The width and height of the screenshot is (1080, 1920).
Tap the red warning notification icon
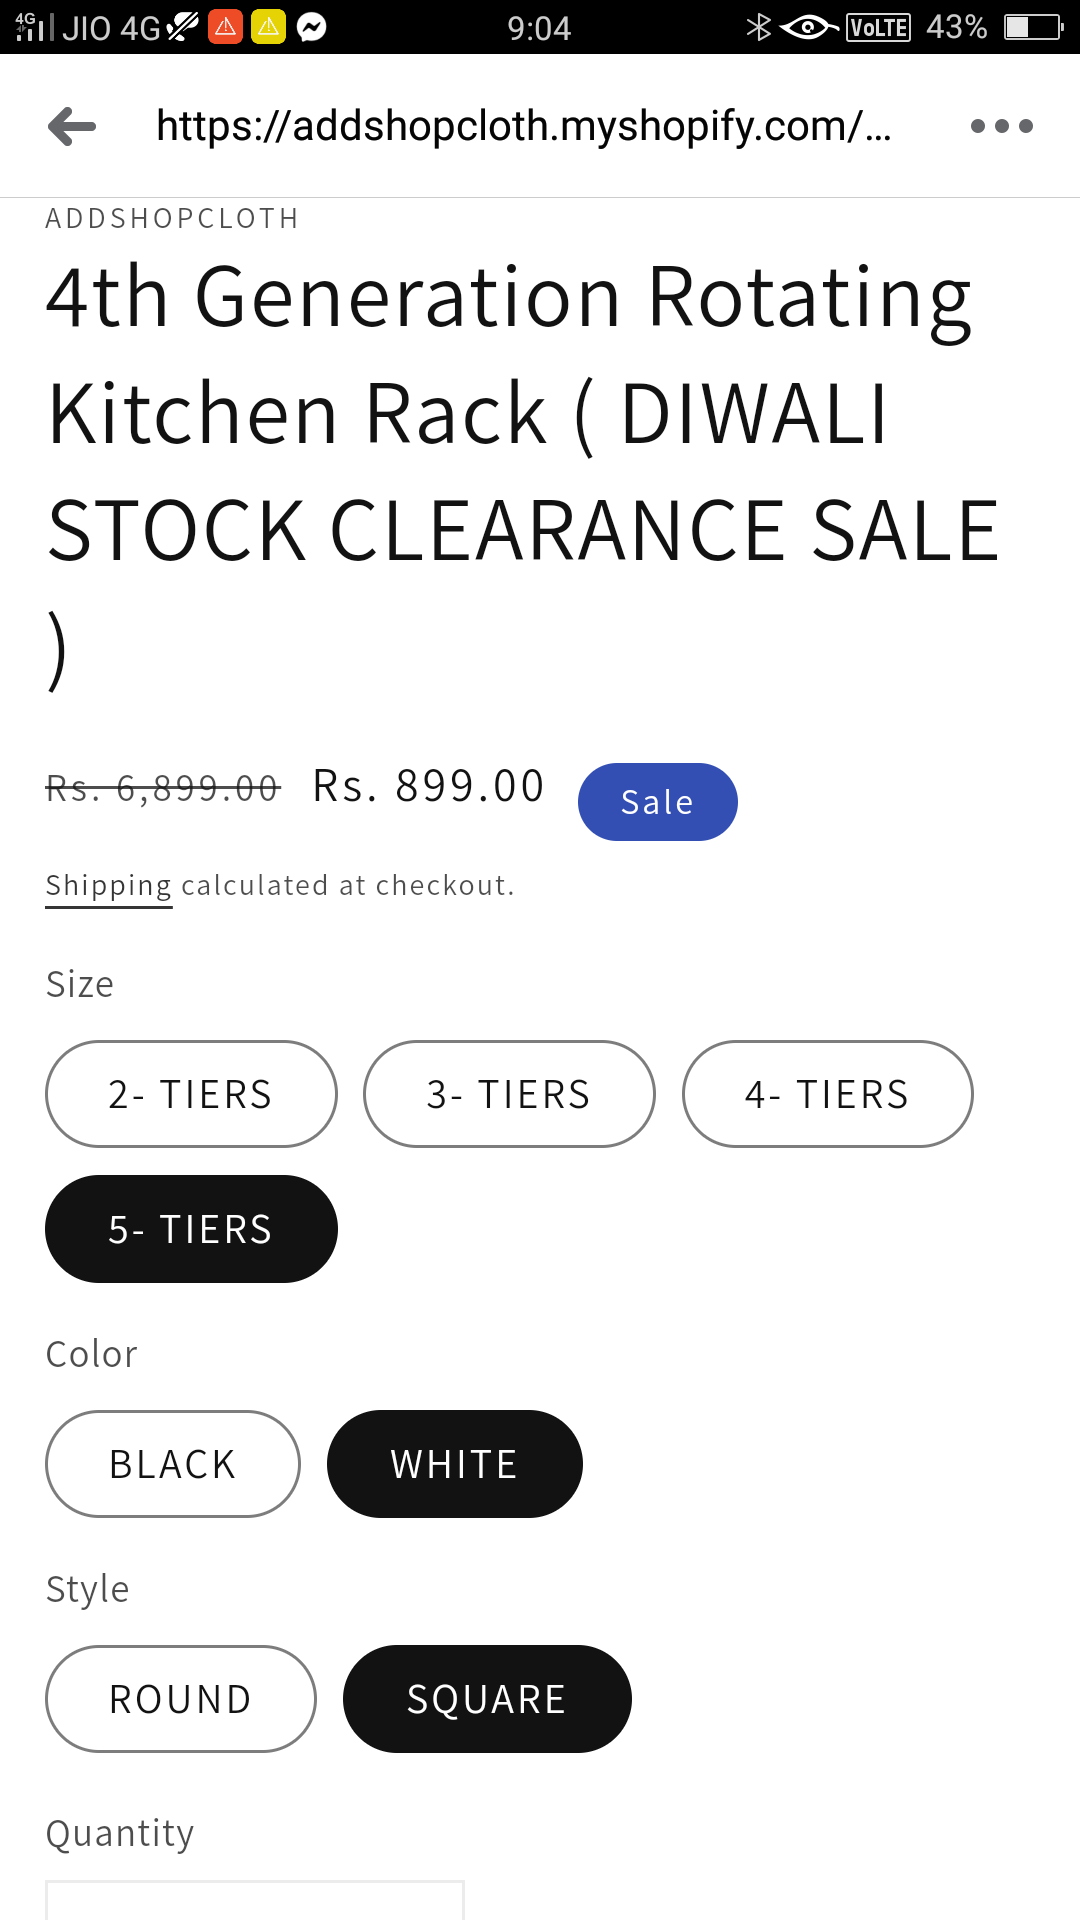(x=226, y=27)
